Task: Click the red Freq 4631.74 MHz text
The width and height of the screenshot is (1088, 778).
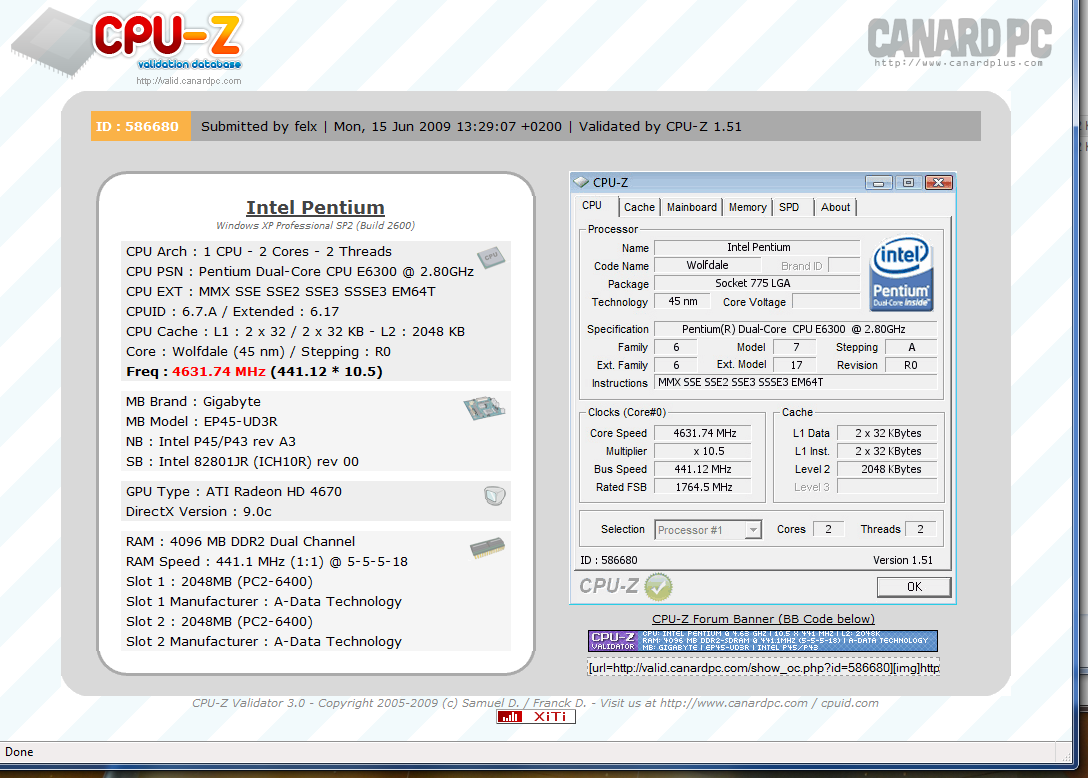Action: coord(219,371)
